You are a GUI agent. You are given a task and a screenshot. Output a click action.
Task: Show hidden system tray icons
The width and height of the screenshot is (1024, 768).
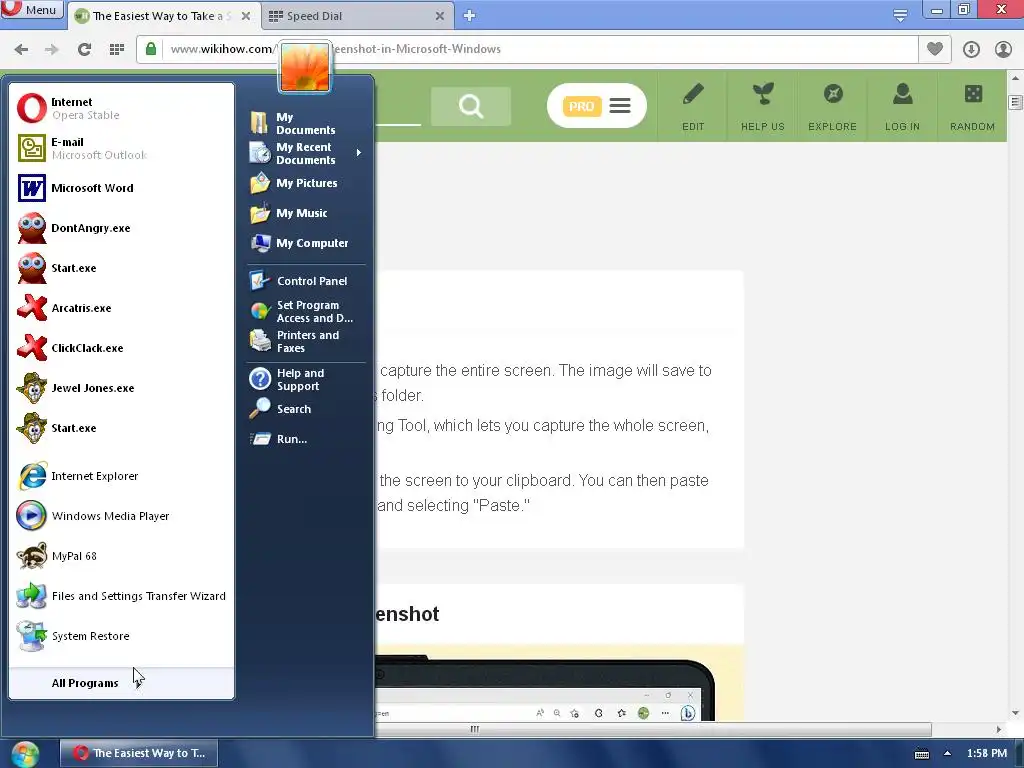pyautogui.click(x=947, y=753)
